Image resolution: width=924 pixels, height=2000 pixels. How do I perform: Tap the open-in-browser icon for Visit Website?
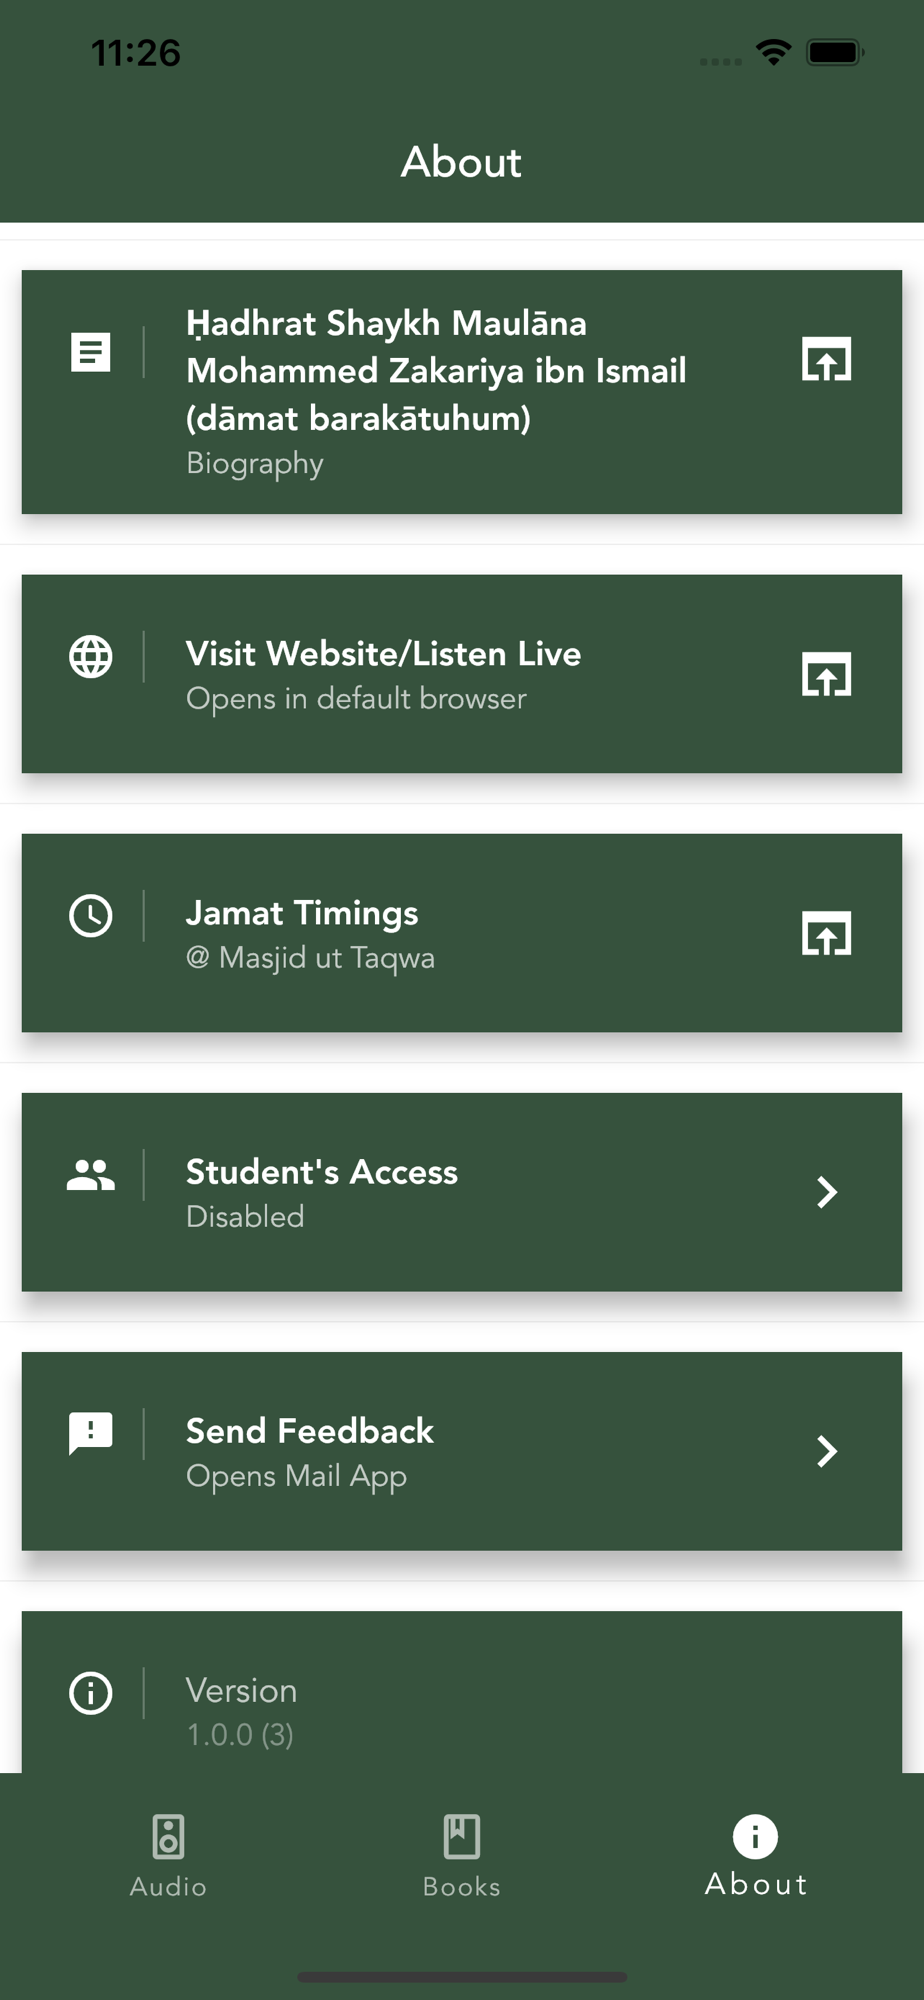pos(826,675)
